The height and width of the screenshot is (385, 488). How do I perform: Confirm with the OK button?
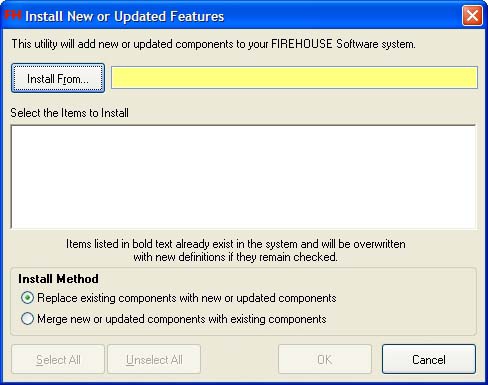(x=325, y=359)
